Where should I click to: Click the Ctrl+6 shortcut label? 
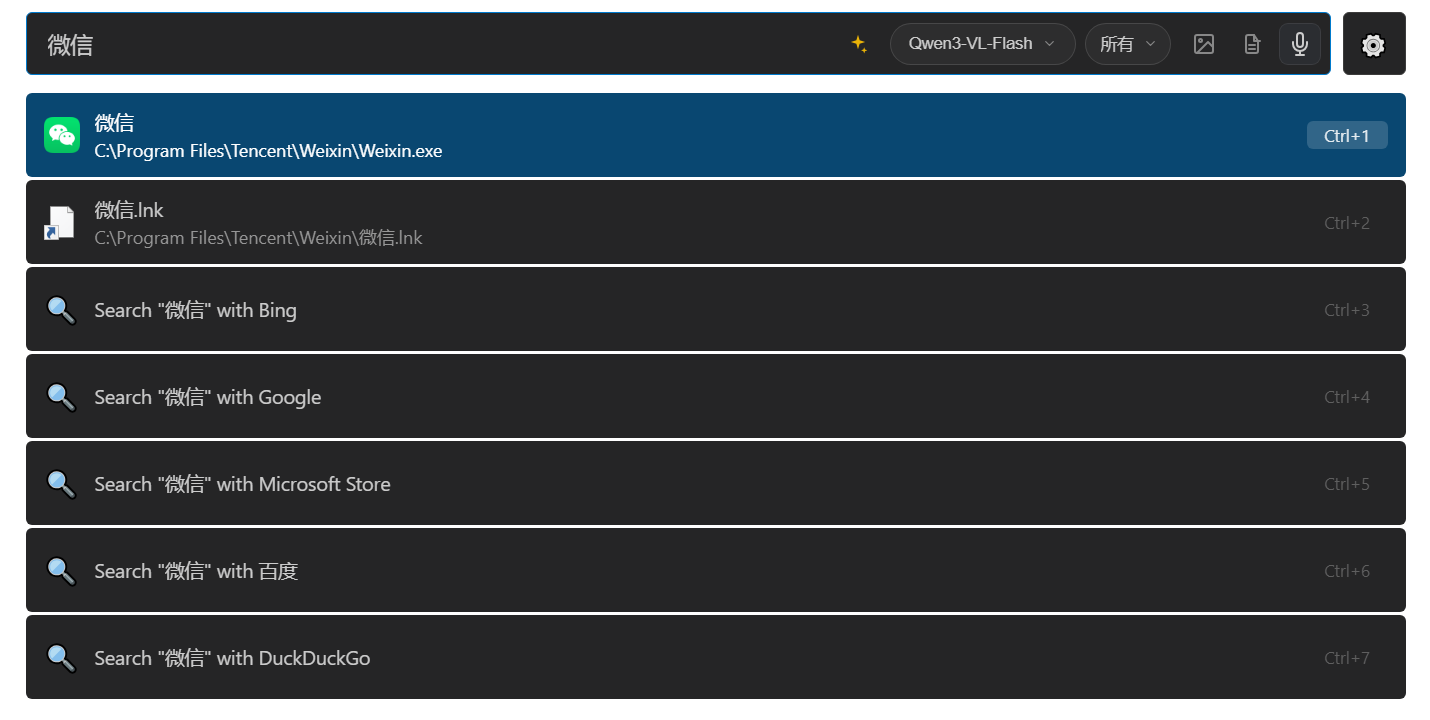click(1347, 571)
